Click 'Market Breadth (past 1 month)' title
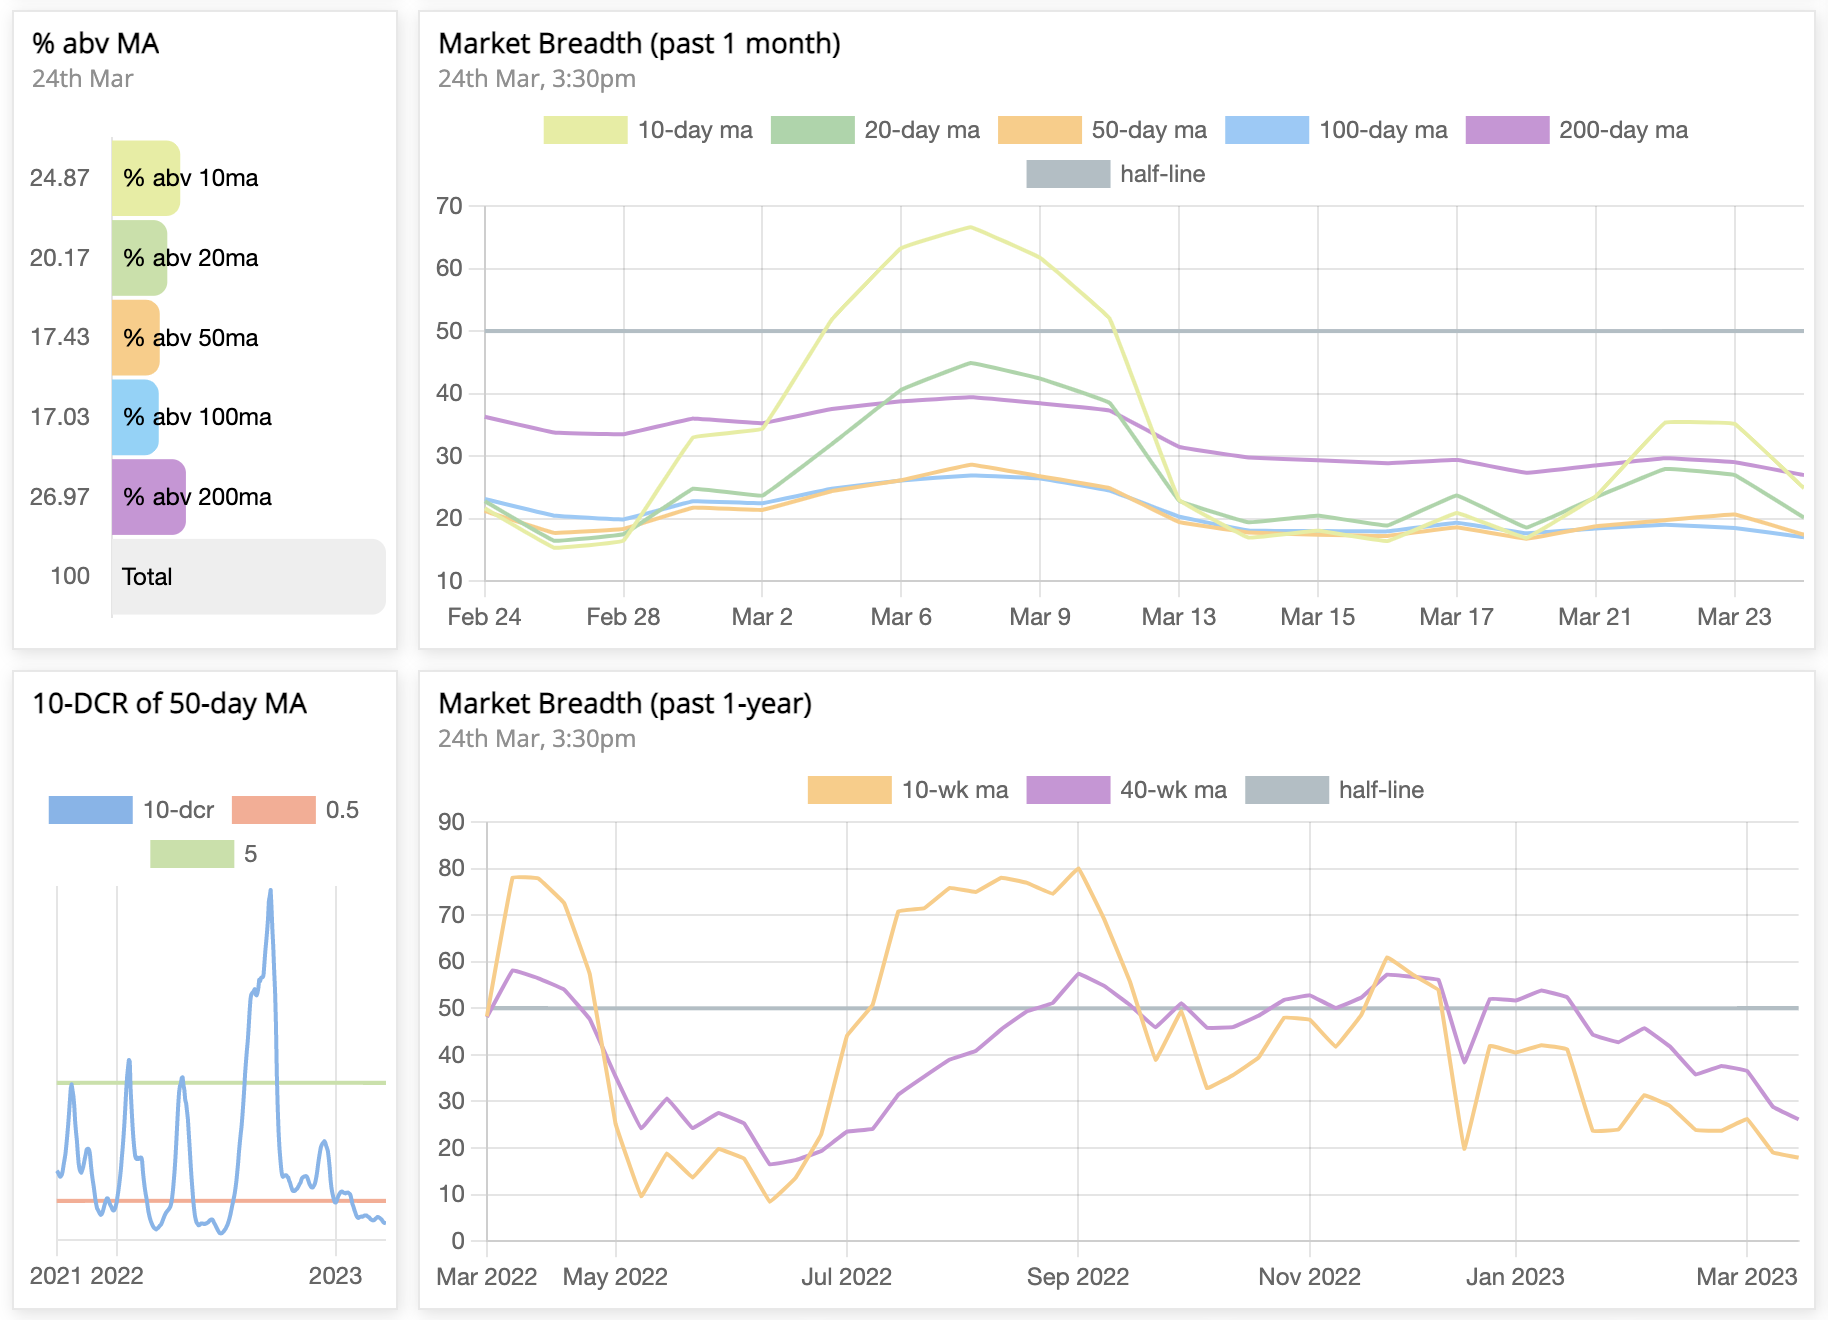 [640, 44]
